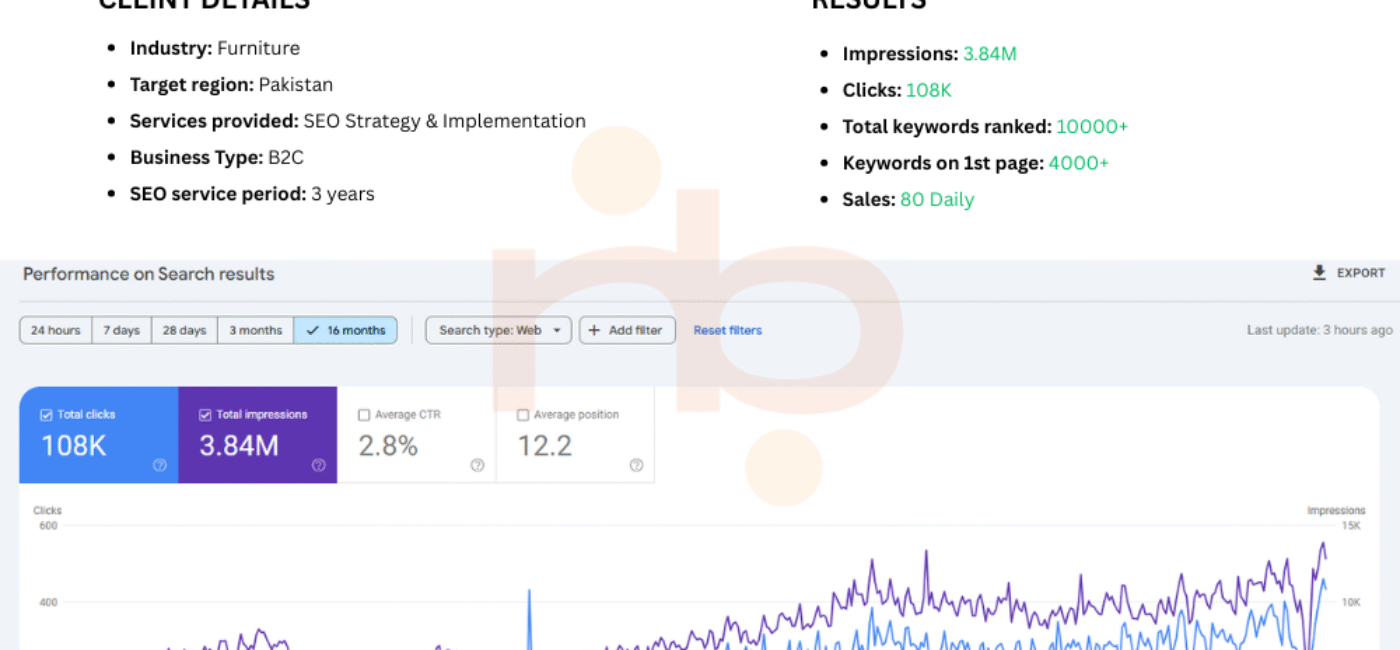This screenshot has height=650, width=1400.
Task: Click the "Clicks" chart axis title
Action: pos(46,511)
